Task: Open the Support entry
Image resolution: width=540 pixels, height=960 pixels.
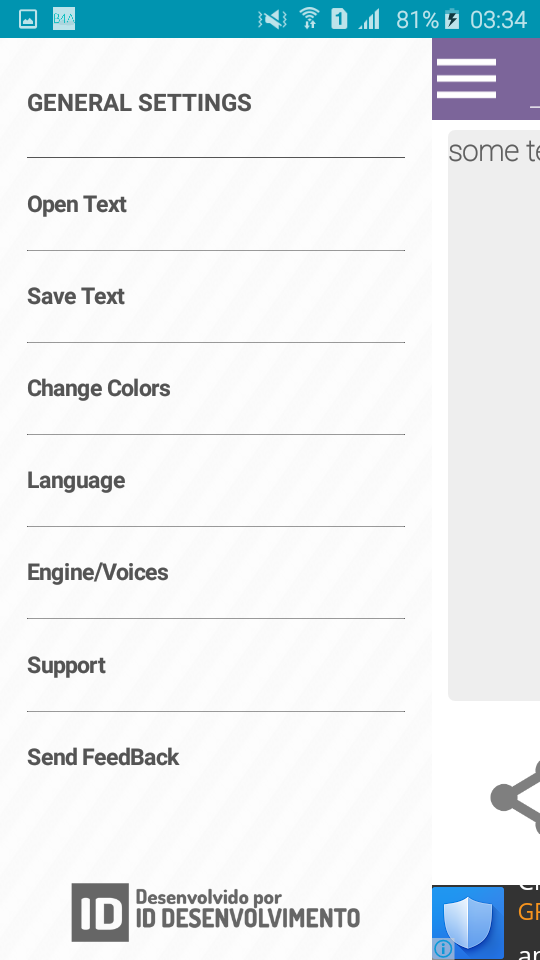Action: click(x=216, y=665)
